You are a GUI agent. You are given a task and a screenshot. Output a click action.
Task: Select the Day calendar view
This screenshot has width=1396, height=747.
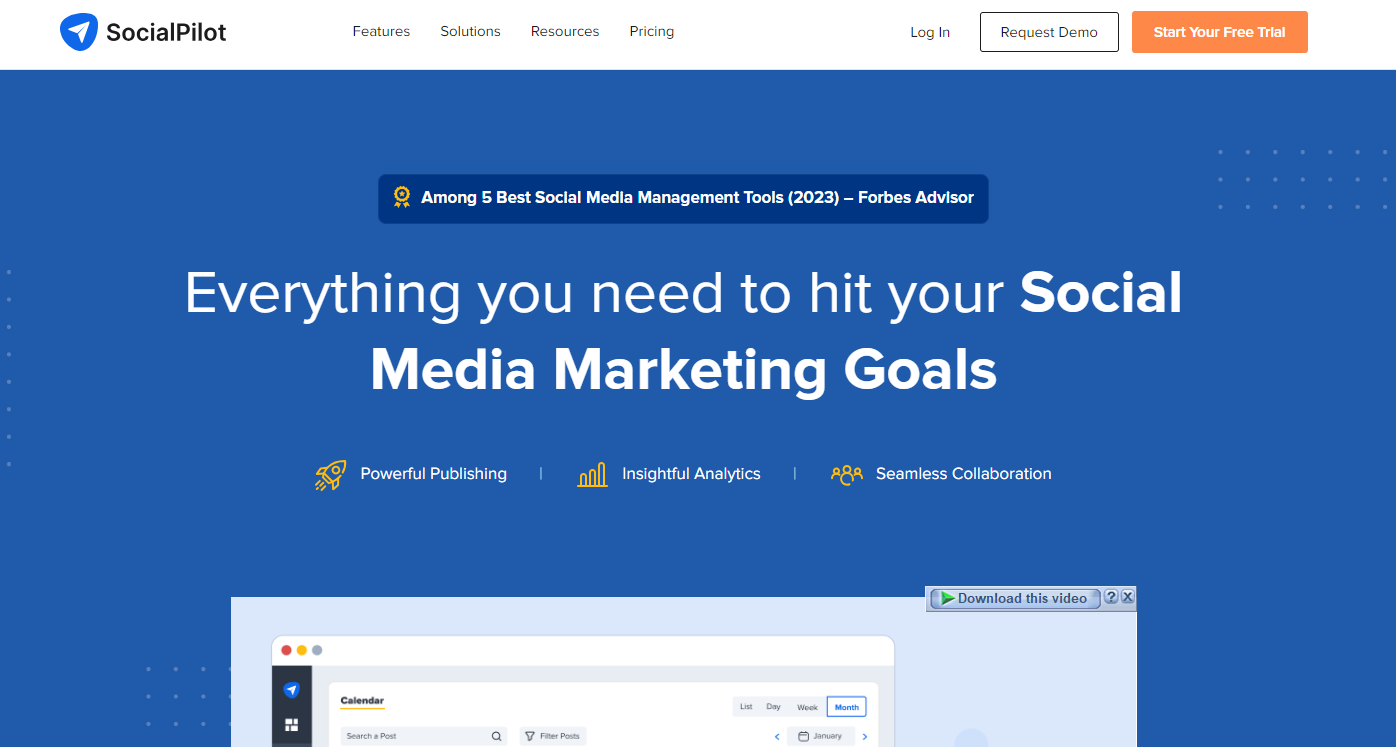(773, 706)
